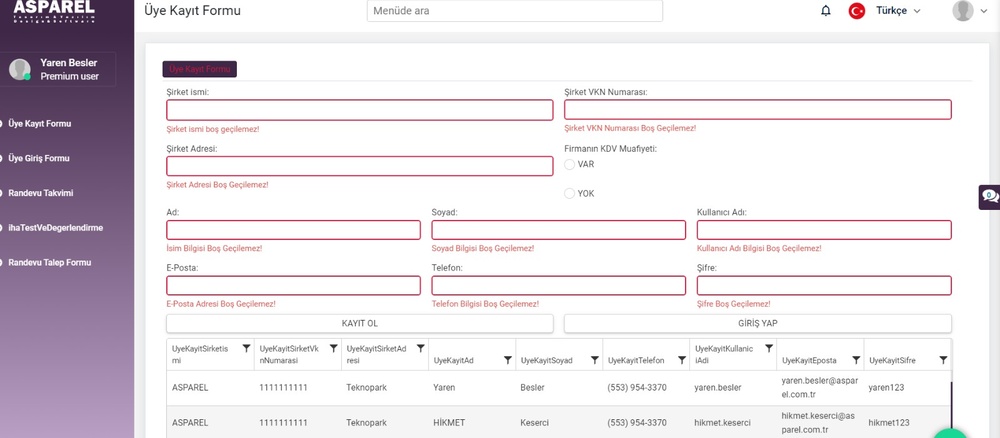This screenshot has height=438, width=1000.
Task: Open the notifications bell
Action: click(x=826, y=11)
